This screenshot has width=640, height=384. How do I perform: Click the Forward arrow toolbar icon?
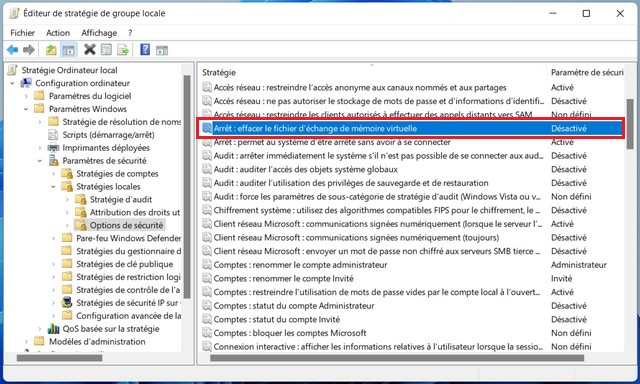click(x=29, y=50)
